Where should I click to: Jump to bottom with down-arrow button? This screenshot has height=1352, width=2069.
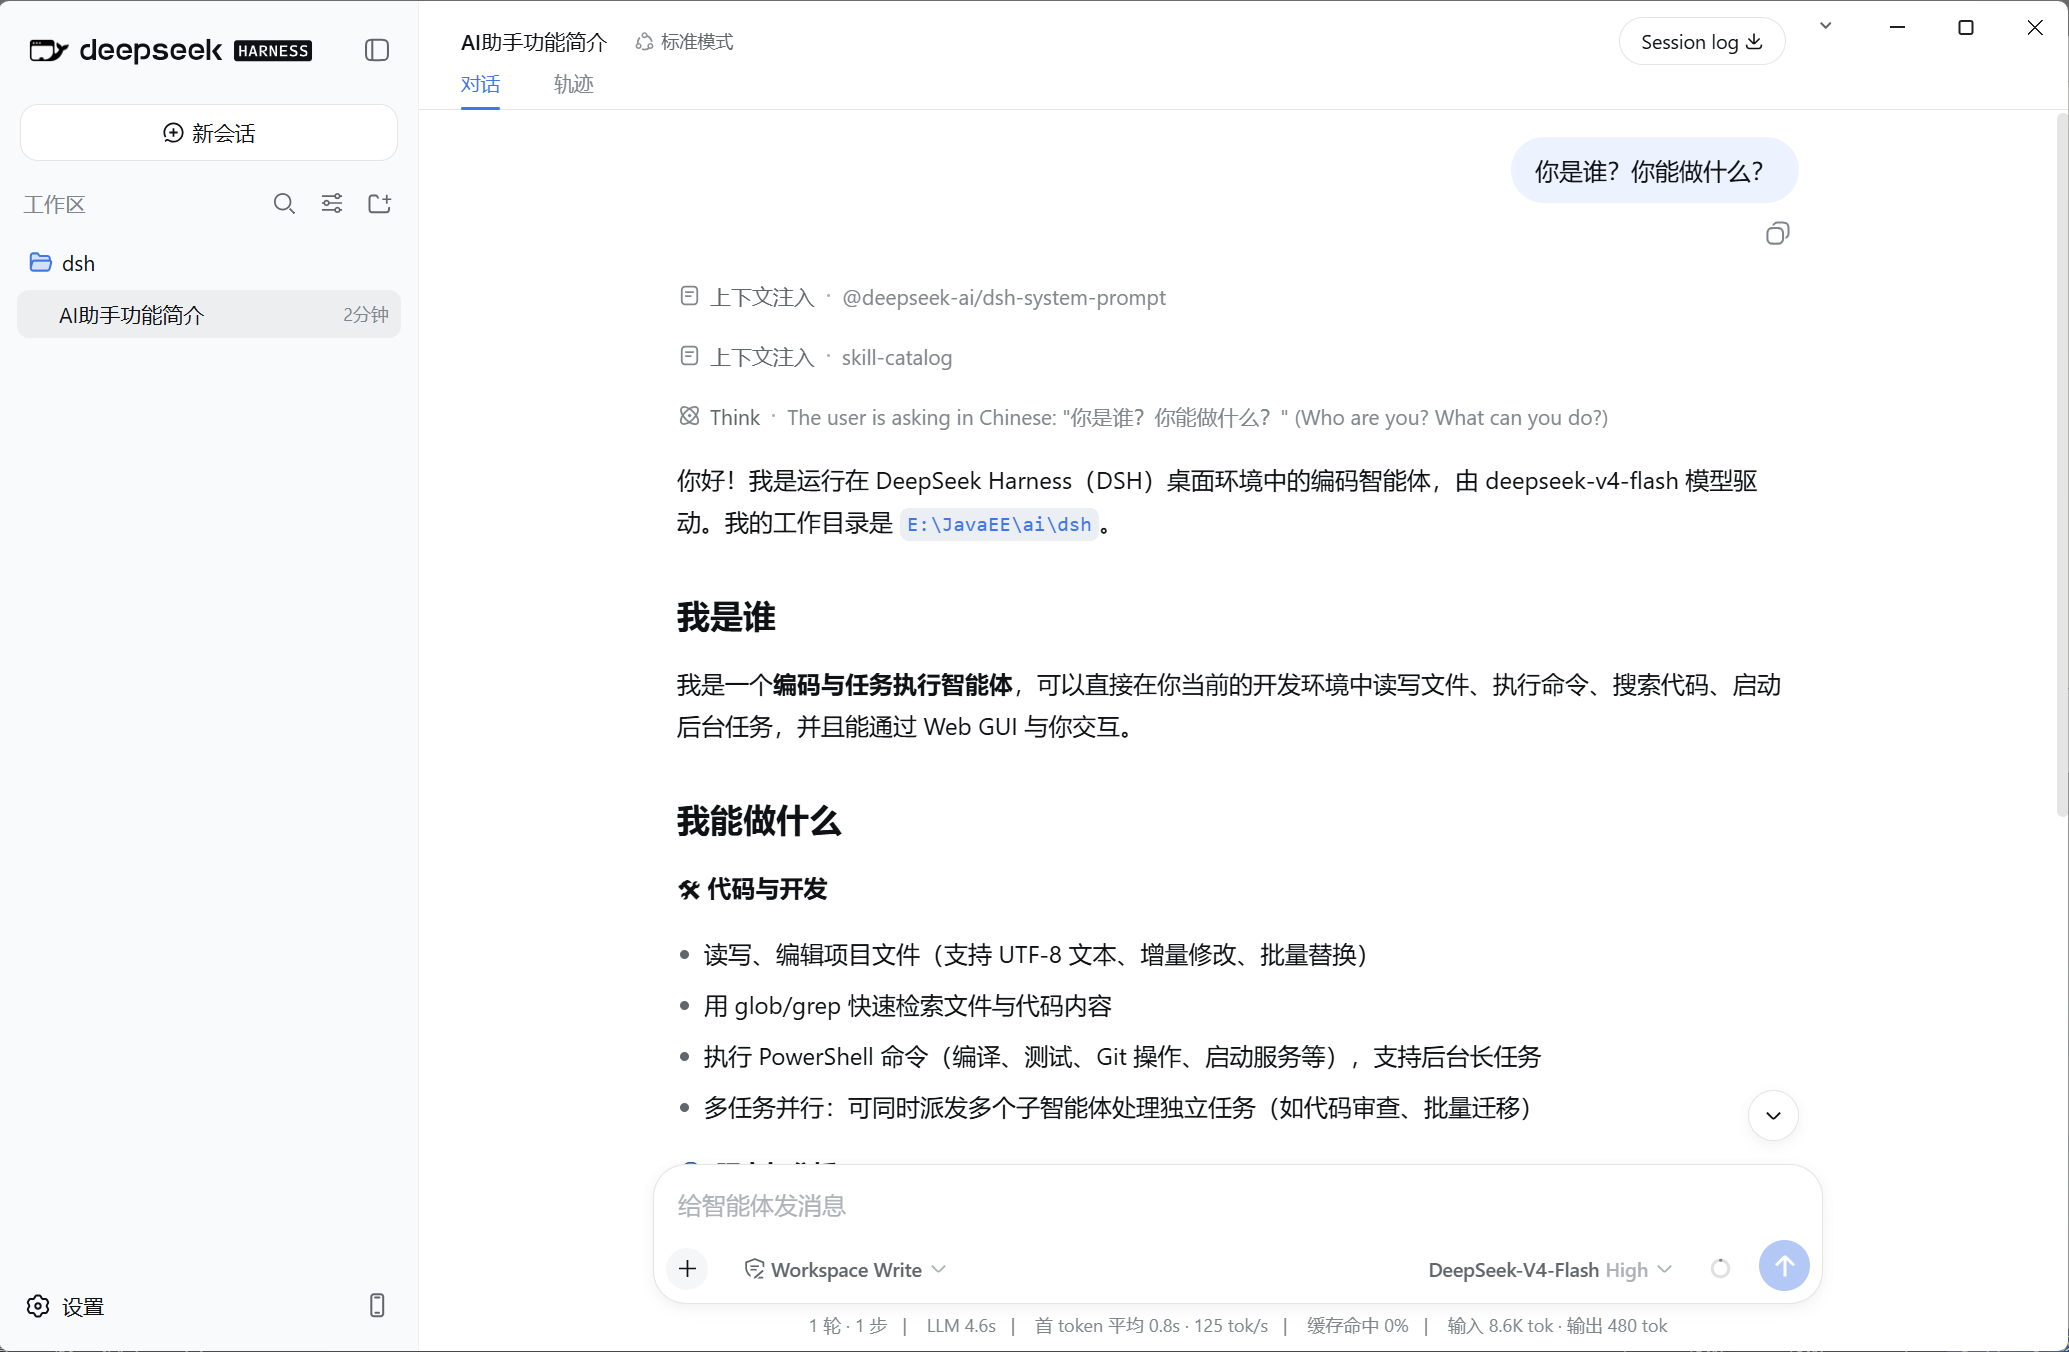(x=1773, y=1115)
